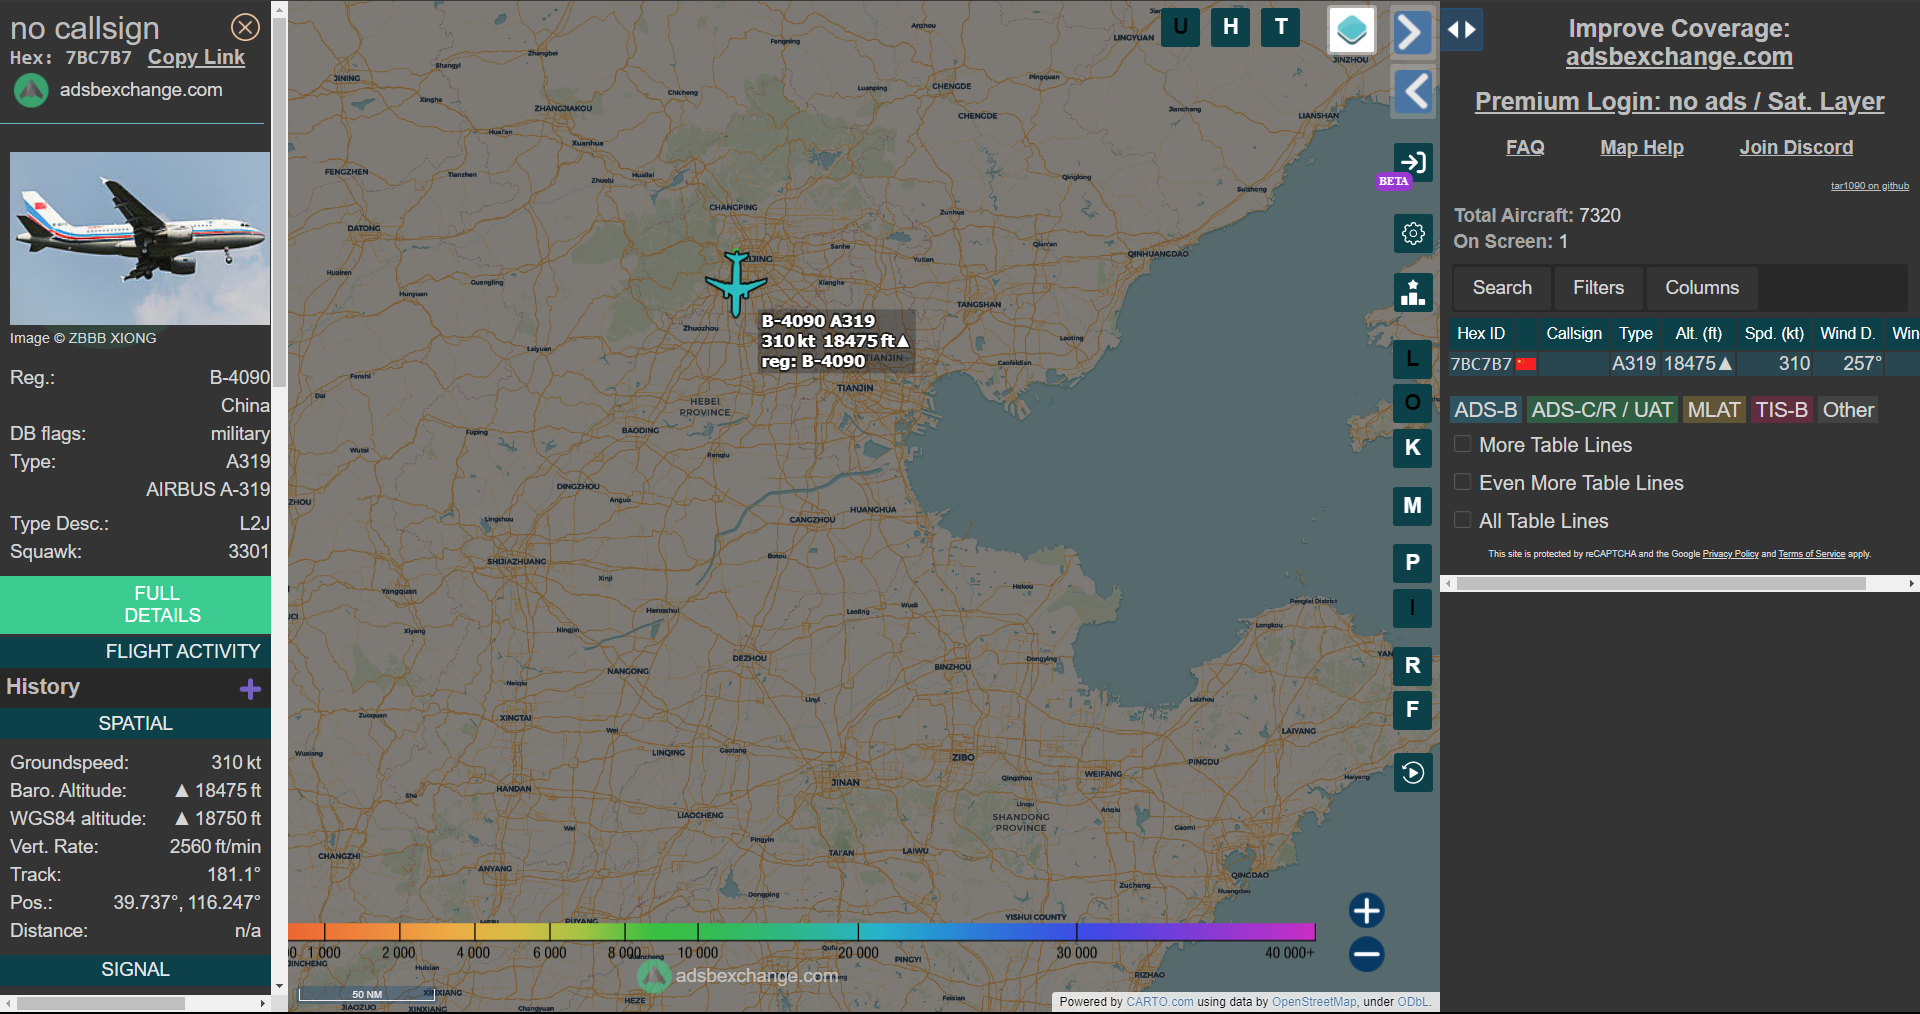The height and width of the screenshot is (1014, 1920).
Task: Click the T map toggle button
Action: coord(1281,27)
